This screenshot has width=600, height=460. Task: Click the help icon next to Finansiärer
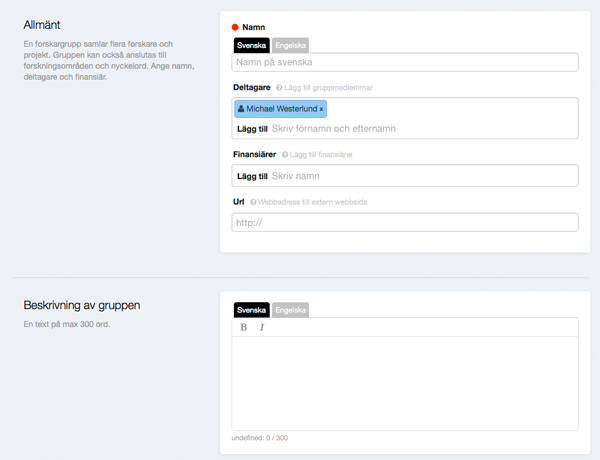pos(285,155)
